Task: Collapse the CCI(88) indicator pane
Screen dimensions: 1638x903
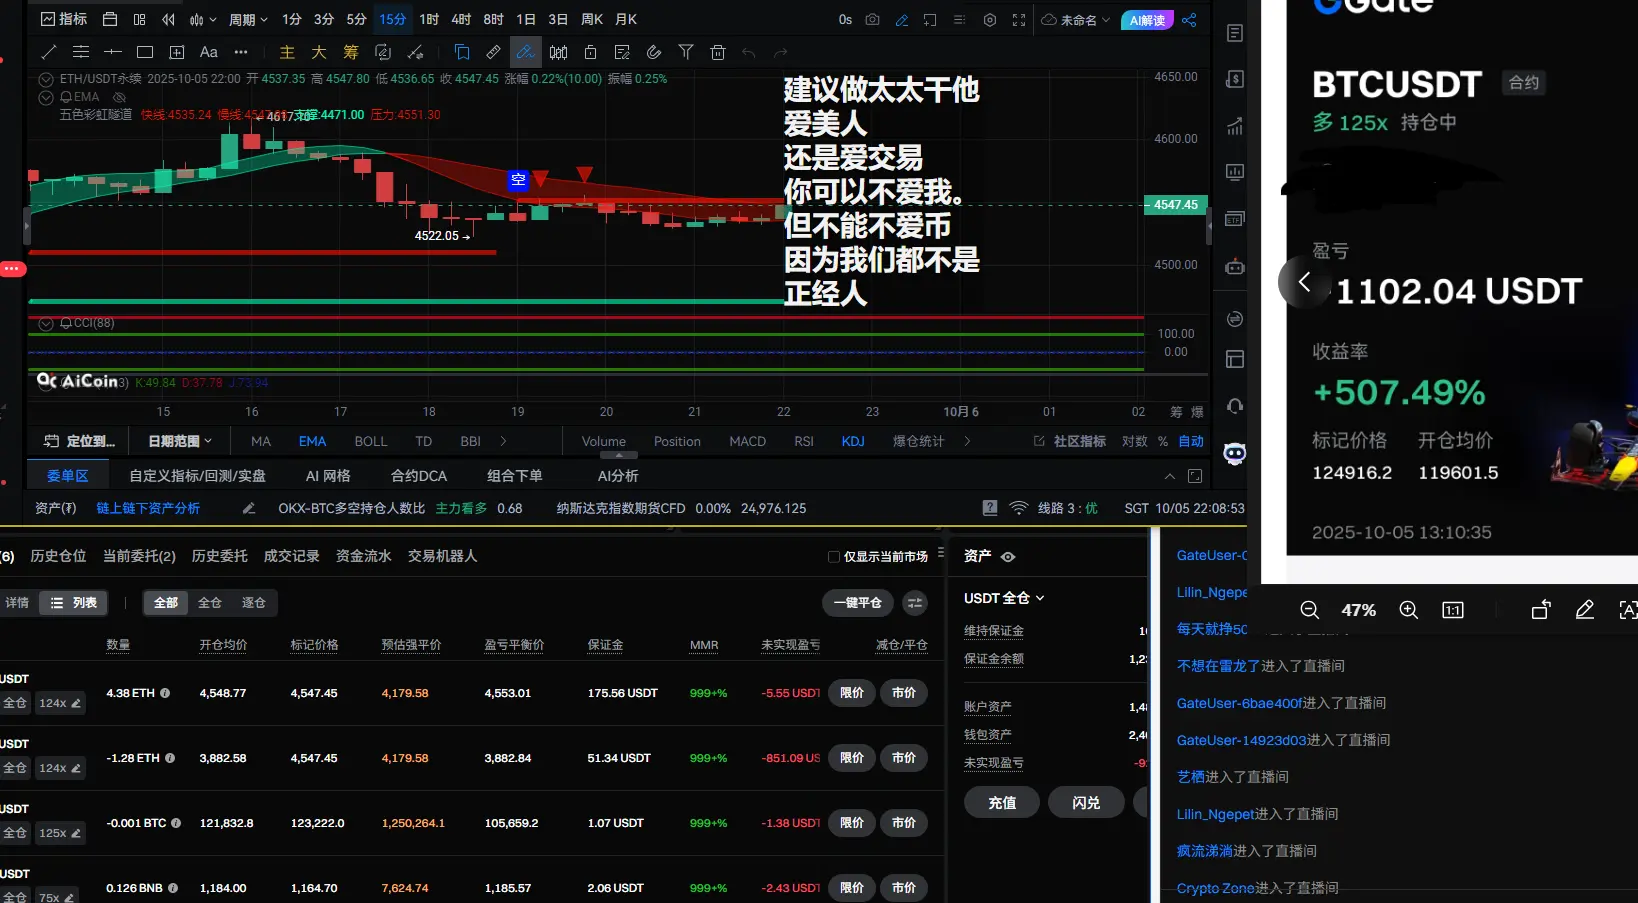Action: point(46,323)
